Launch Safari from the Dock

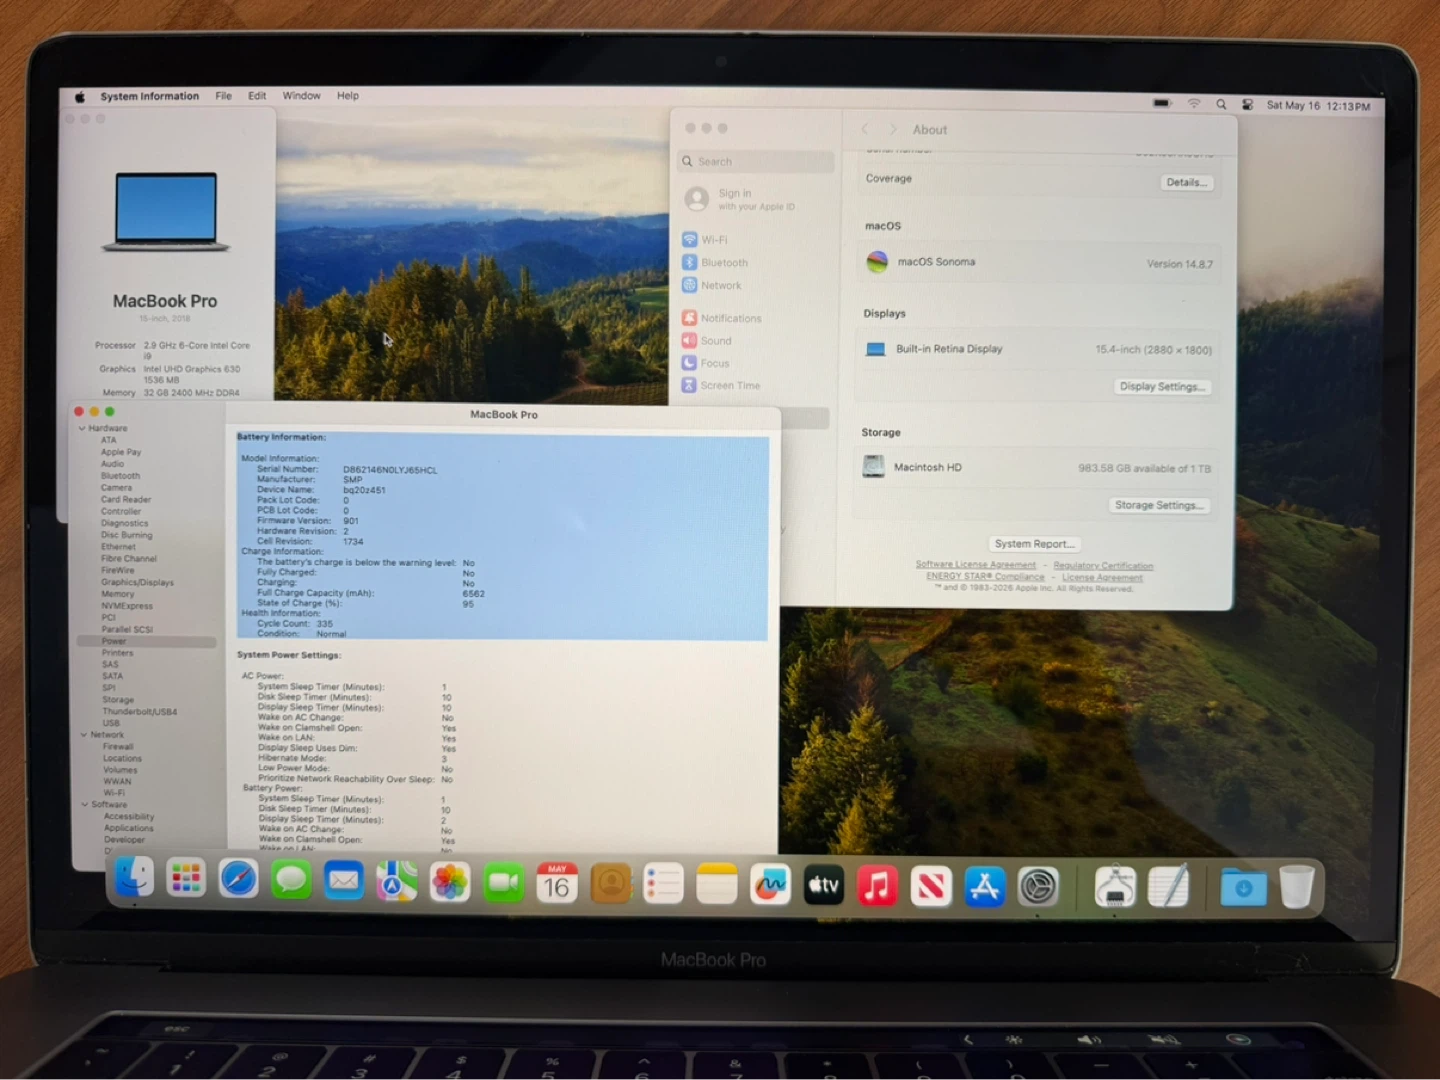coord(239,880)
